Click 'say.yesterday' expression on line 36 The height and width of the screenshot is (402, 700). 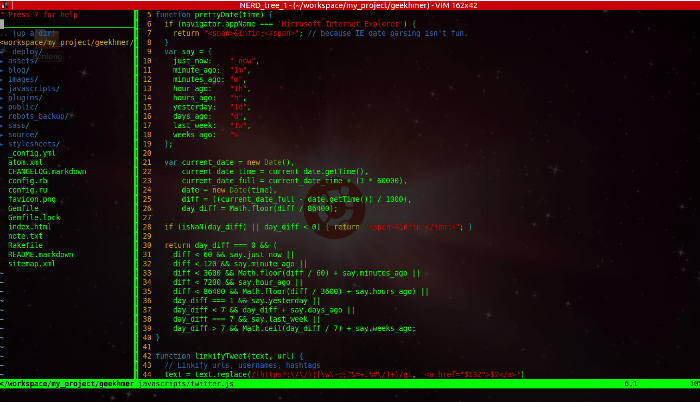click(x=279, y=301)
